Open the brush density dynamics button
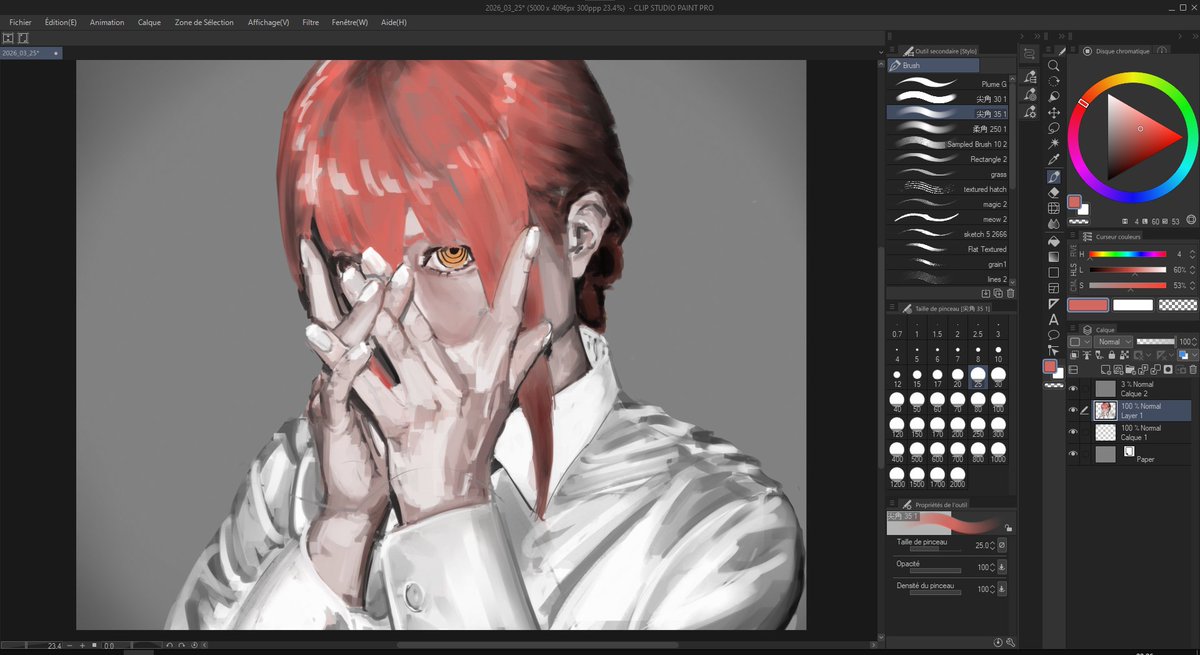 pos(1001,589)
